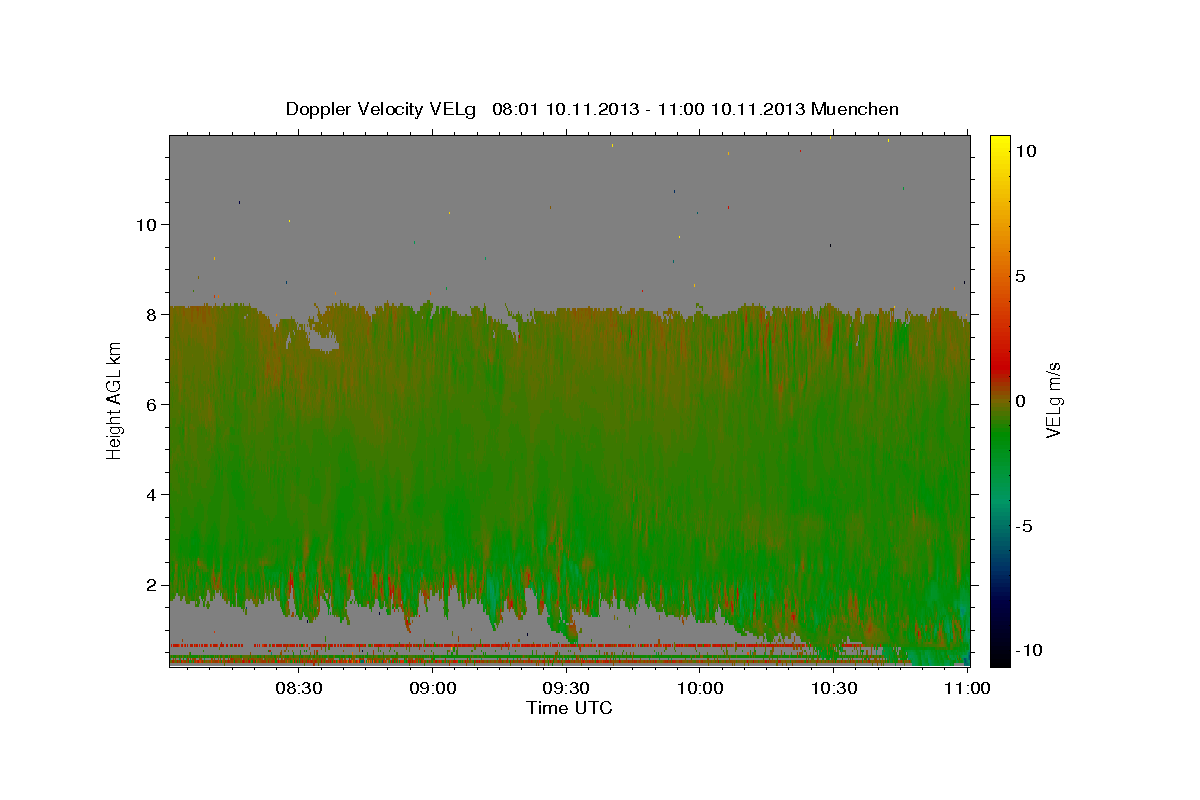Click the 'Muenchen' location text in title
Viewport: 1200px width, 800px height.
coord(855,109)
